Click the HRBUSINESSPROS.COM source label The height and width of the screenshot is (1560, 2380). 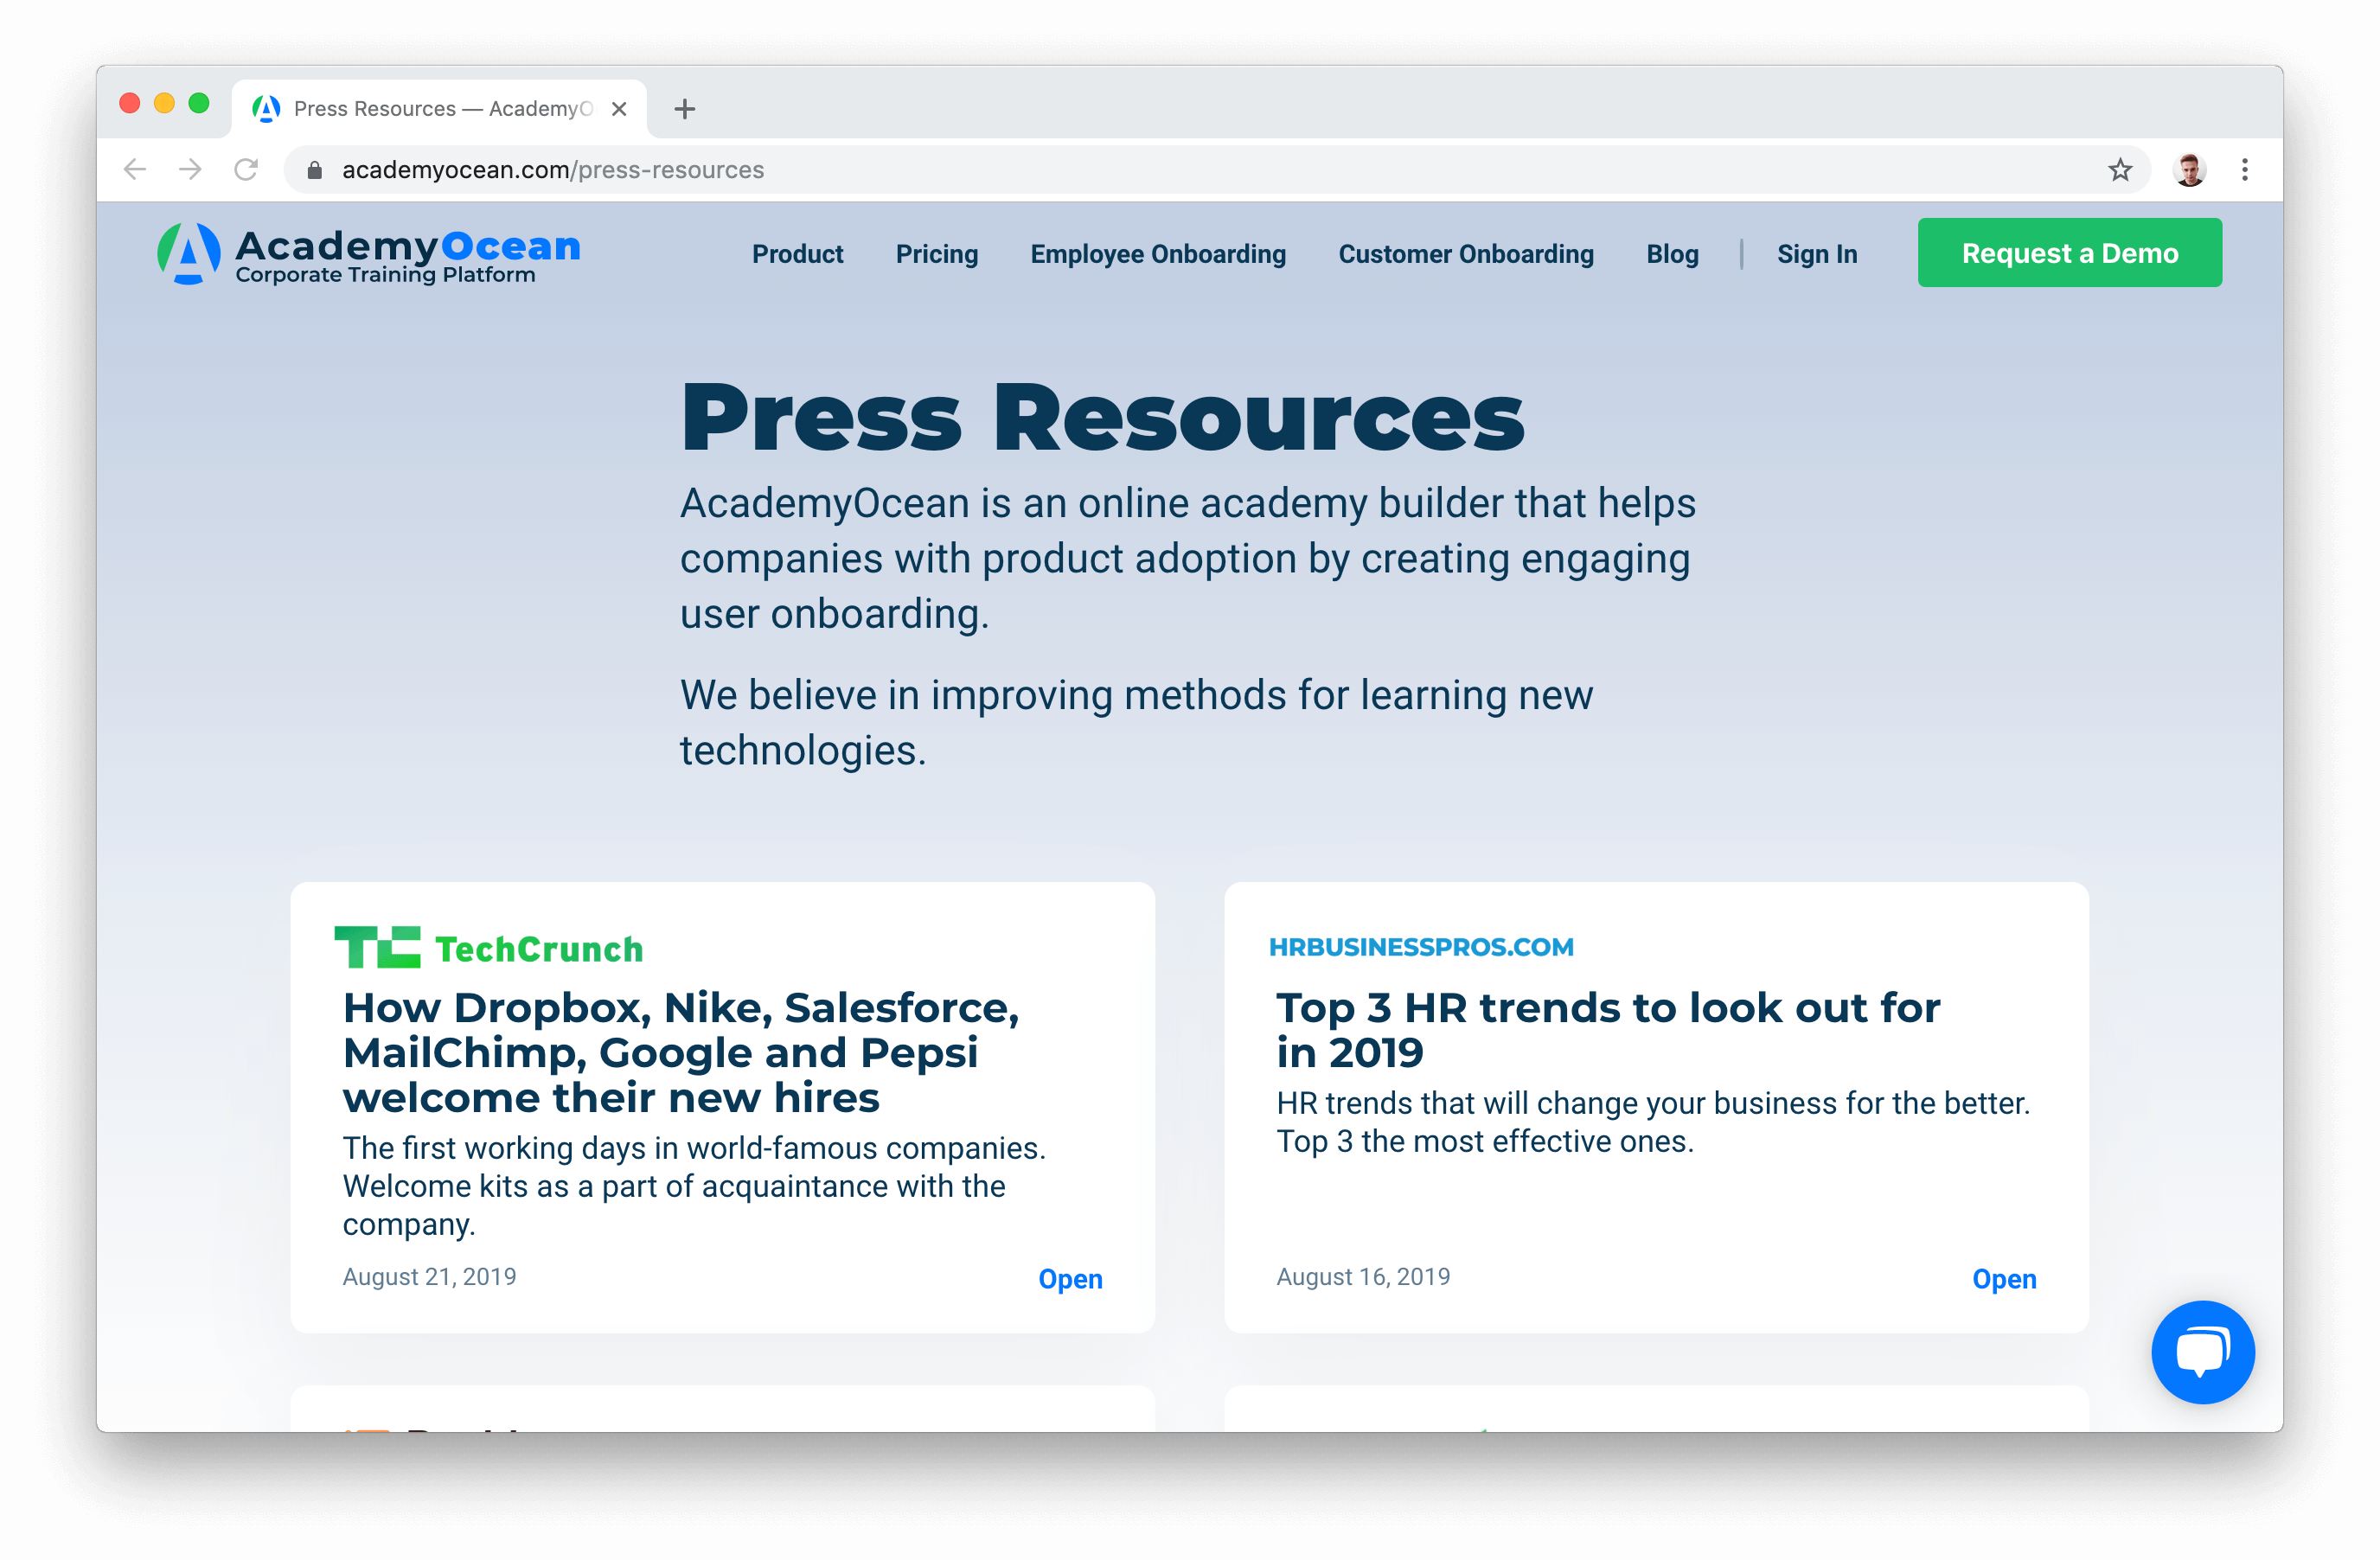[1420, 946]
